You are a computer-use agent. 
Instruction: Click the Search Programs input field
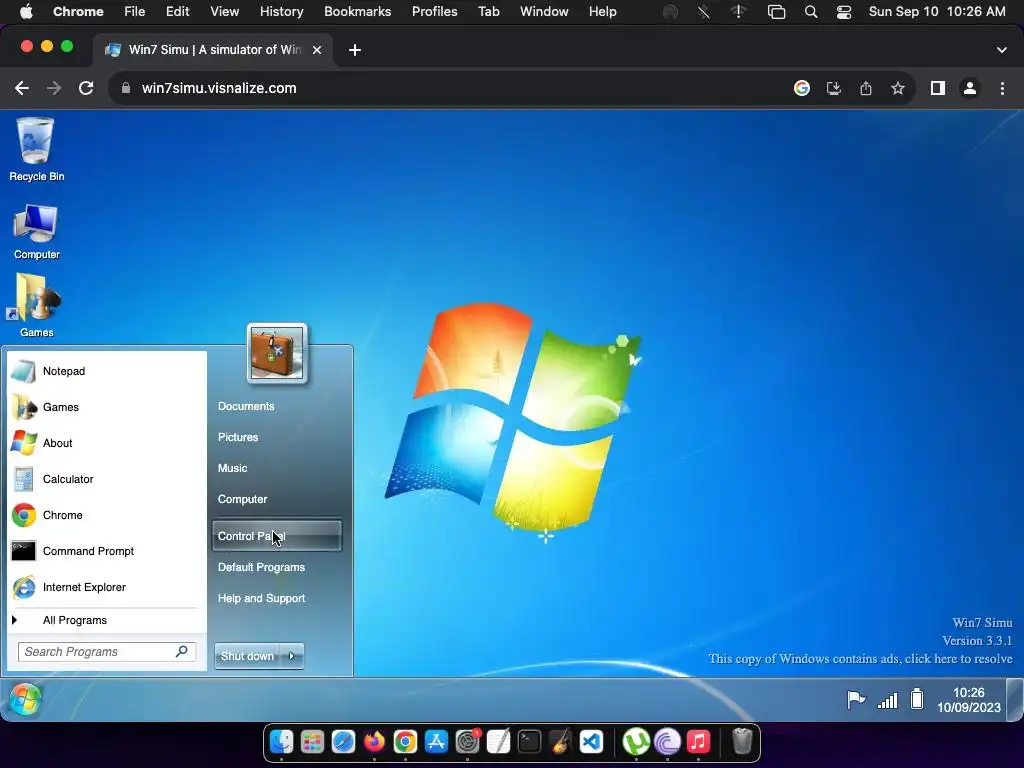click(x=107, y=652)
